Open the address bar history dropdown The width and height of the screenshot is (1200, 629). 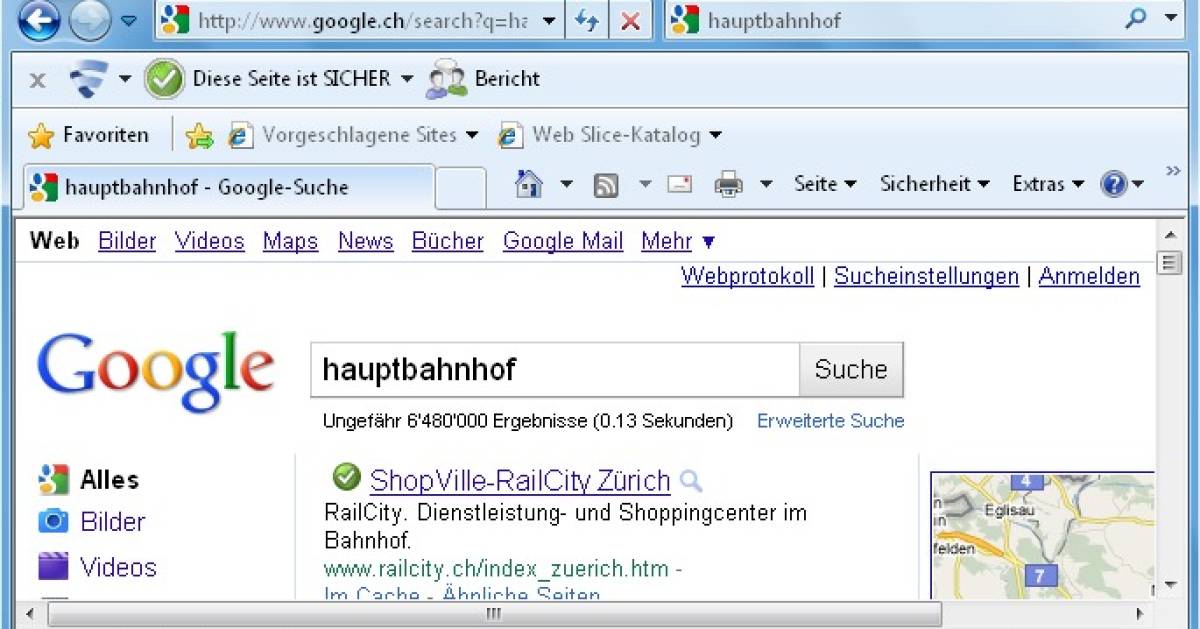pyautogui.click(x=546, y=20)
